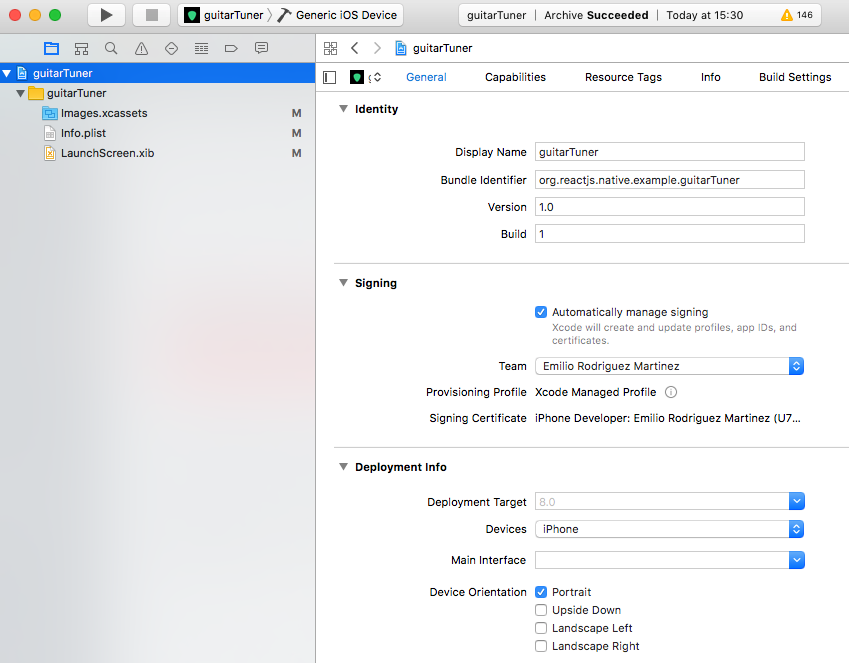Click the Version field
Screen dimensions: 849x663
point(670,207)
